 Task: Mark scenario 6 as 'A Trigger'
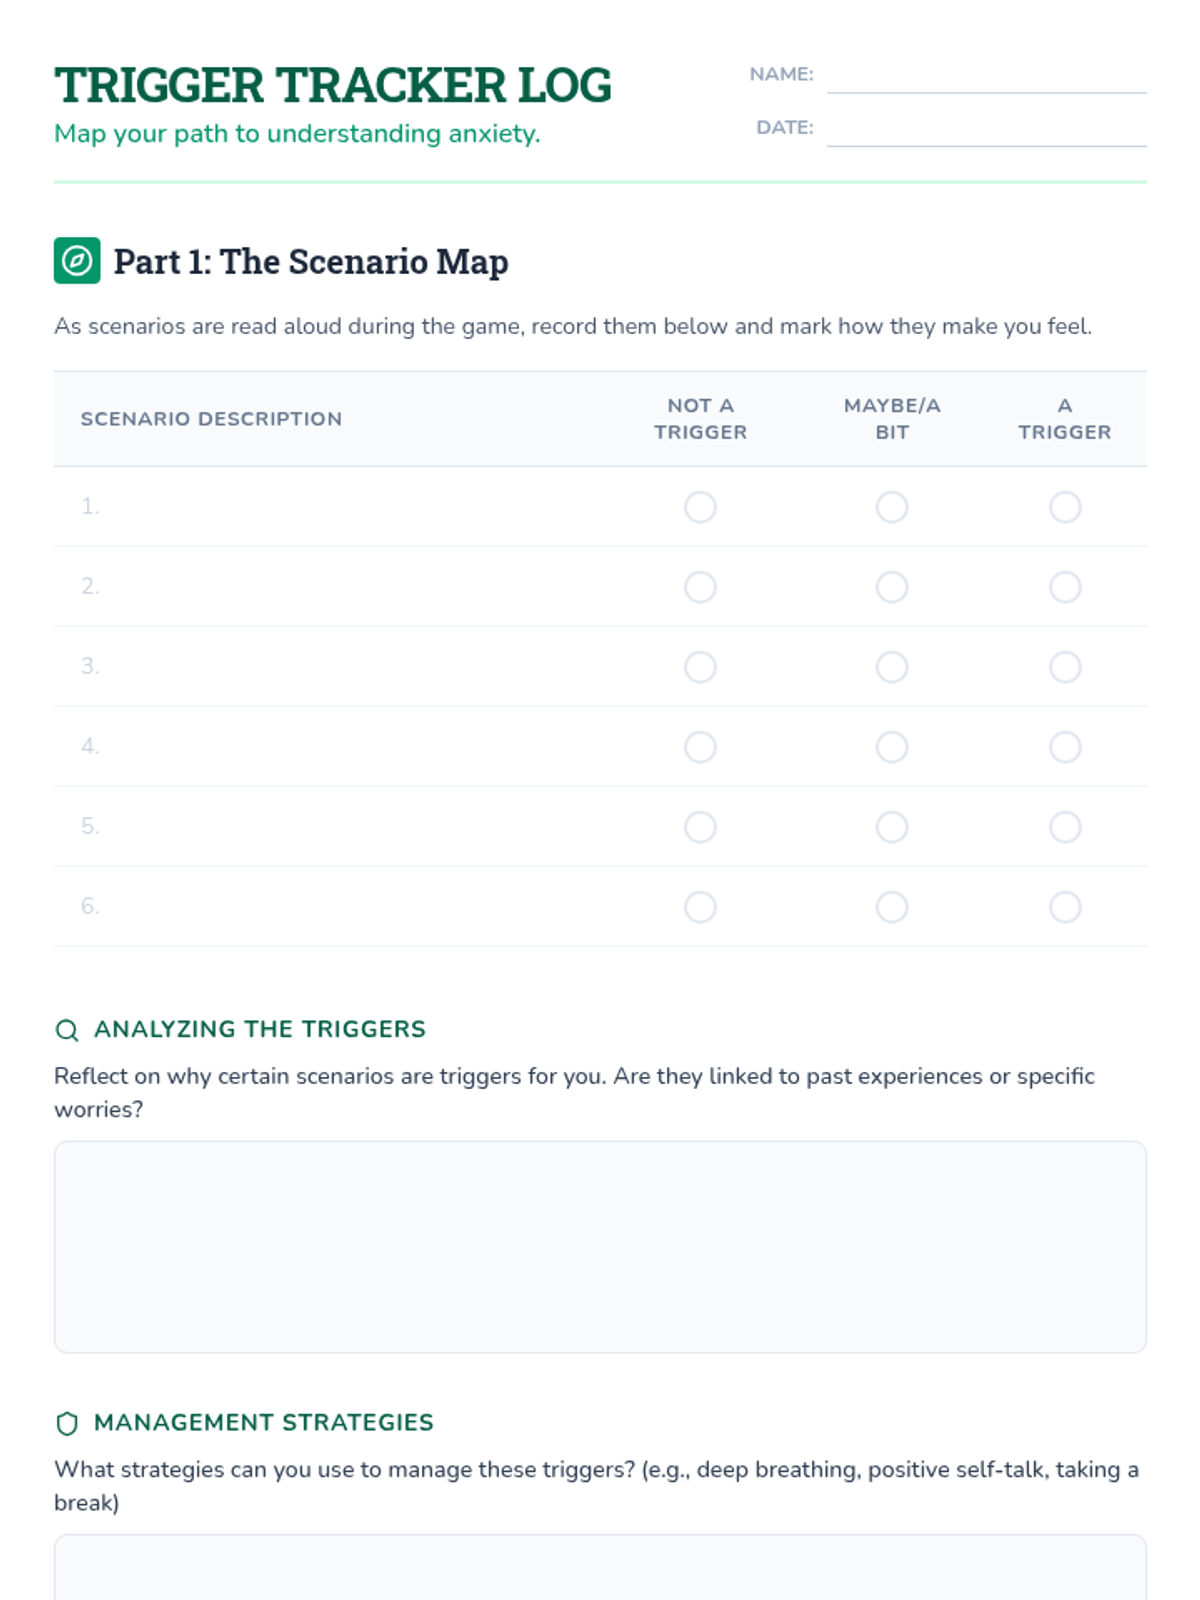1065,907
